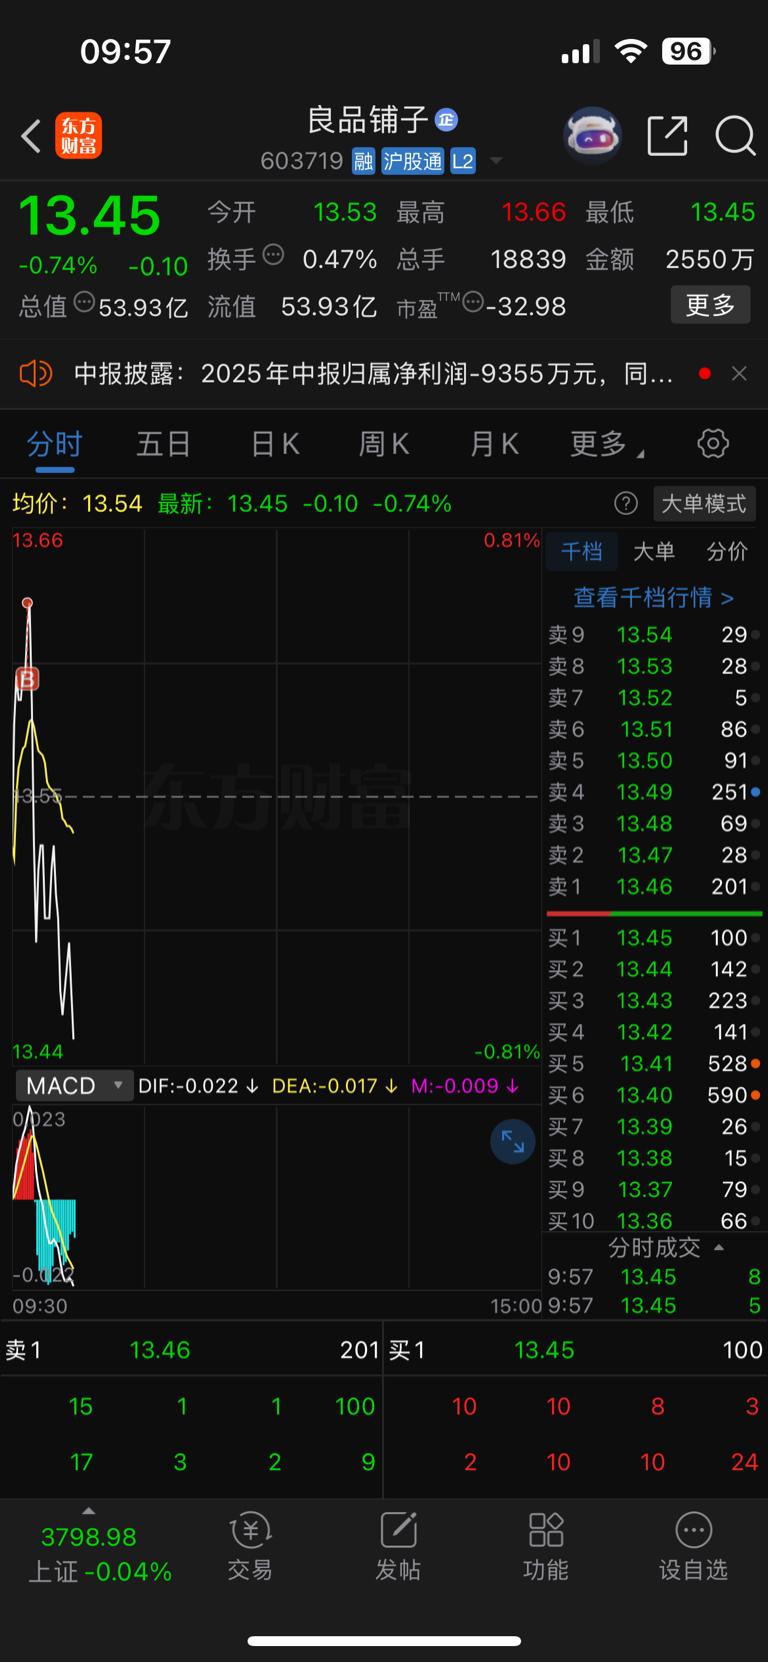Open 发帖 post button
The image size is (768, 1663).
coord(398,1546)
